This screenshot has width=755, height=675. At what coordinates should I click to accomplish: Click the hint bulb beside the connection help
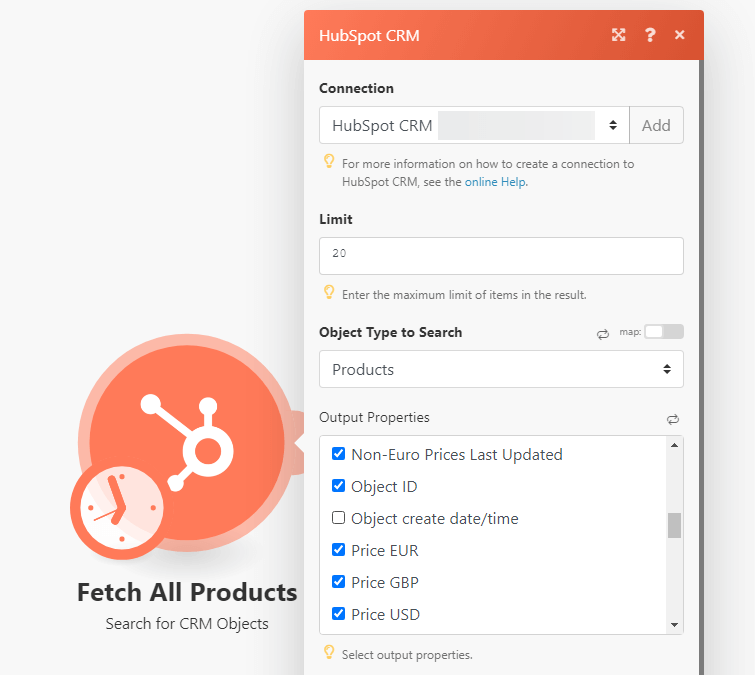coord(329,161)
